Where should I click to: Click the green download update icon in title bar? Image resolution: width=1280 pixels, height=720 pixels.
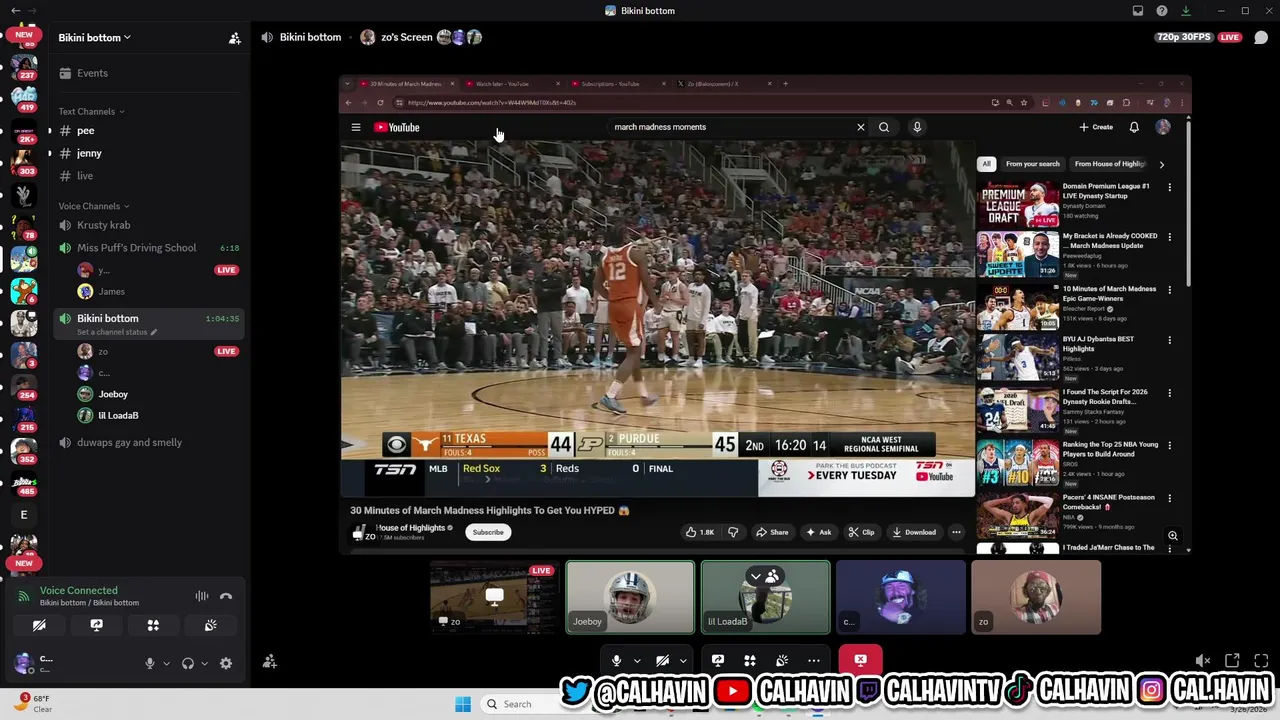tap(1186, 11)
